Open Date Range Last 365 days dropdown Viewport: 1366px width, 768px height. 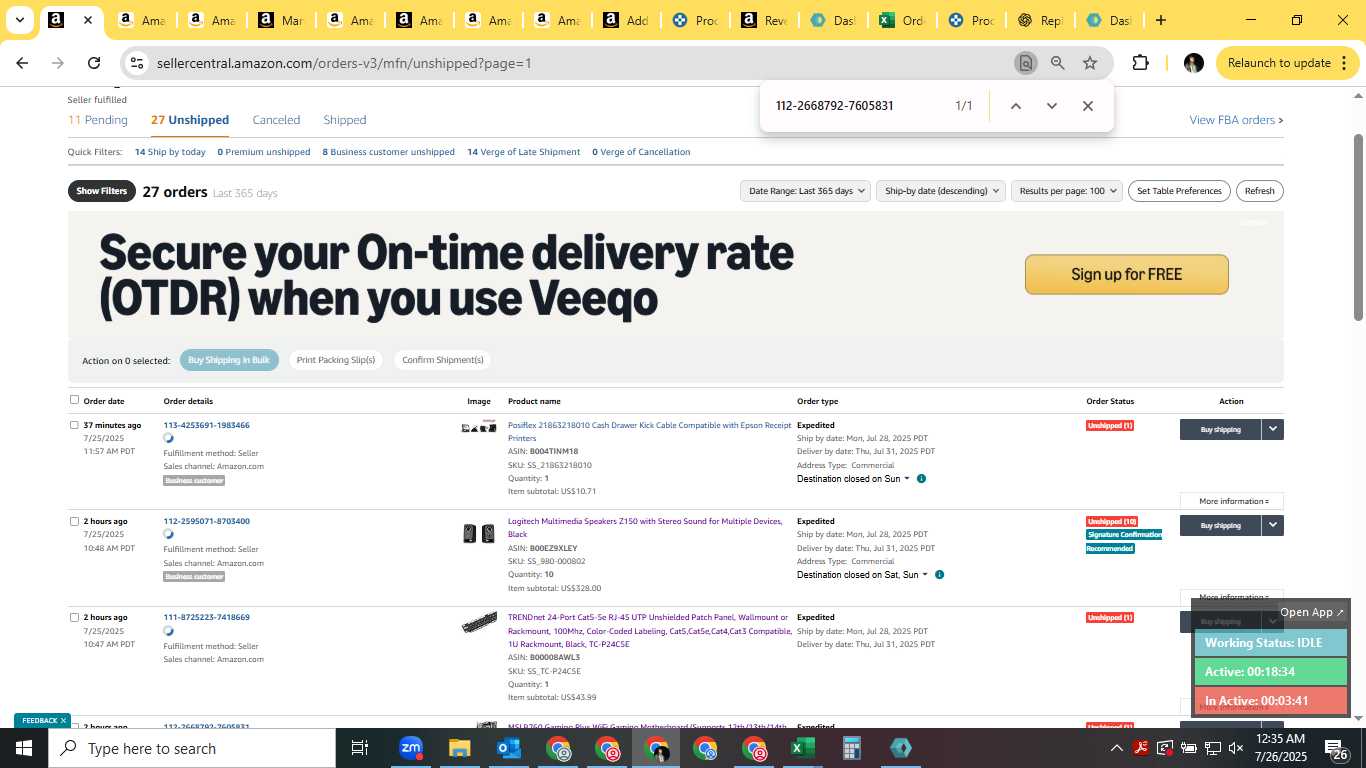(805, 191)
